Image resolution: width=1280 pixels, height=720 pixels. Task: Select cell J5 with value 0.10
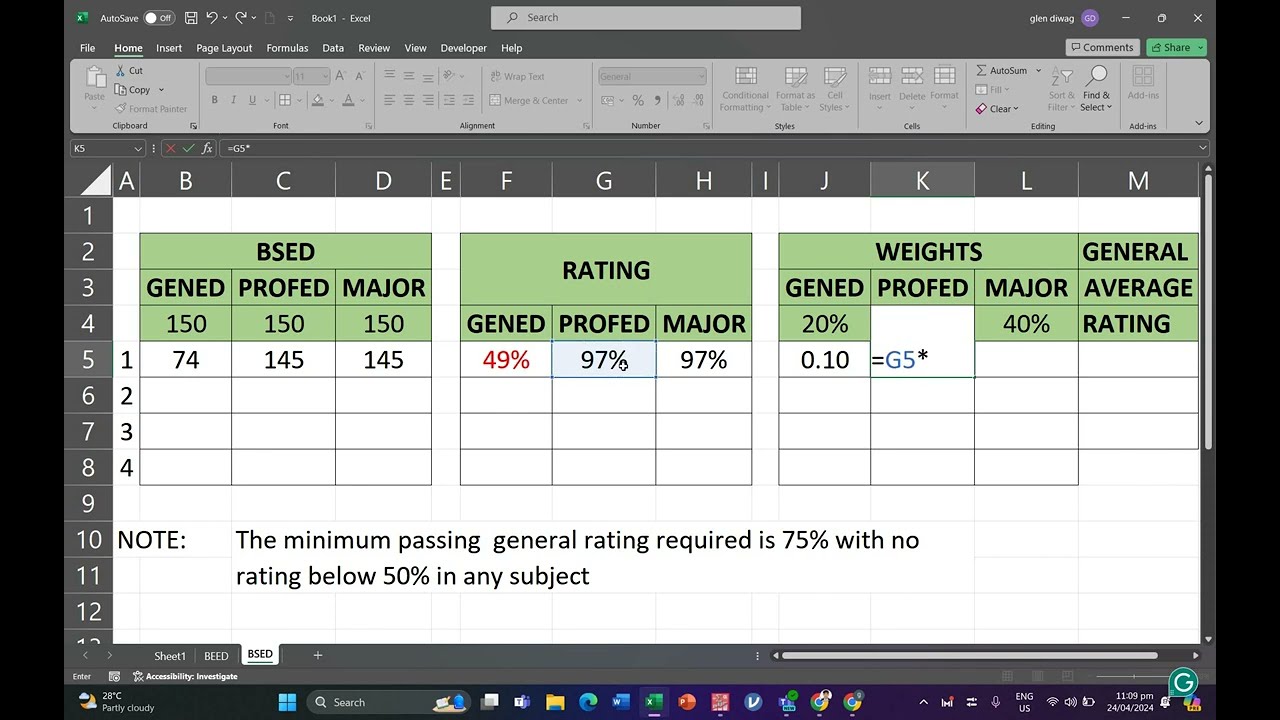825,360
